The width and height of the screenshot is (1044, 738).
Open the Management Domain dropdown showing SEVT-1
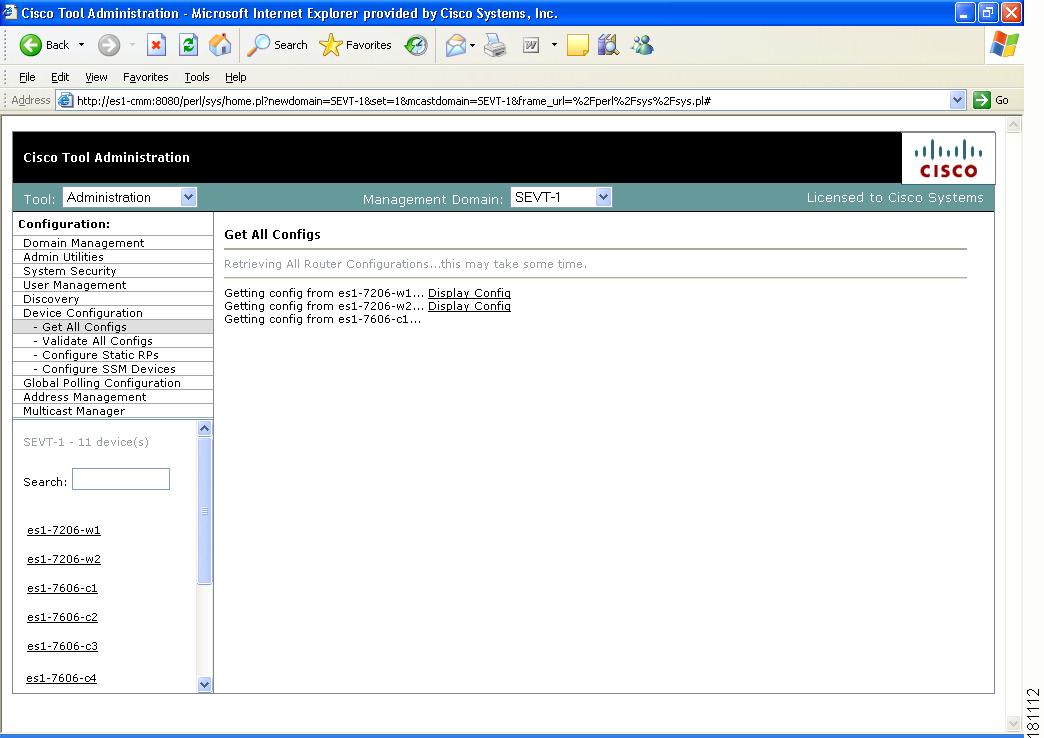(561, 197)
